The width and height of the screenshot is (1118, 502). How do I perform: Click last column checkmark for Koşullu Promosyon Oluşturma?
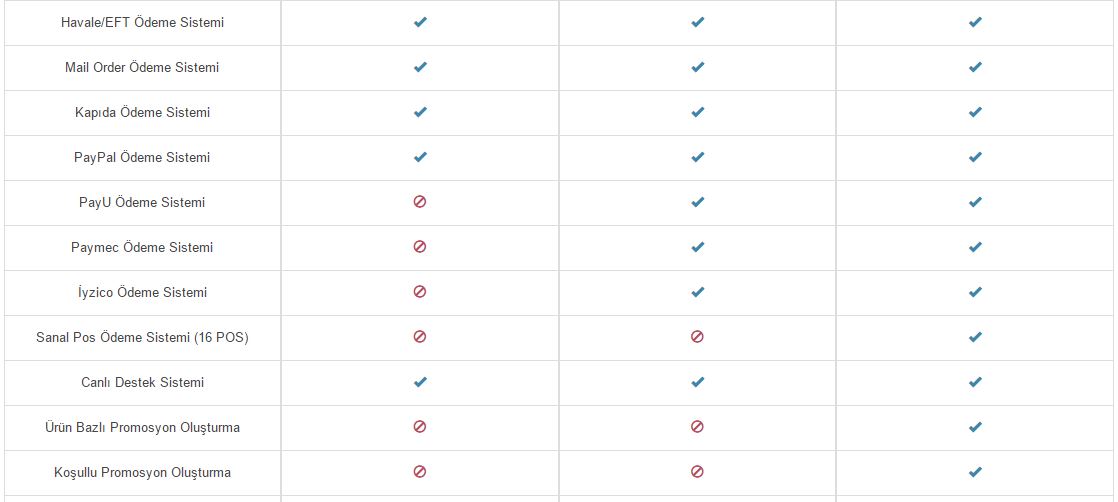point(975,471)
